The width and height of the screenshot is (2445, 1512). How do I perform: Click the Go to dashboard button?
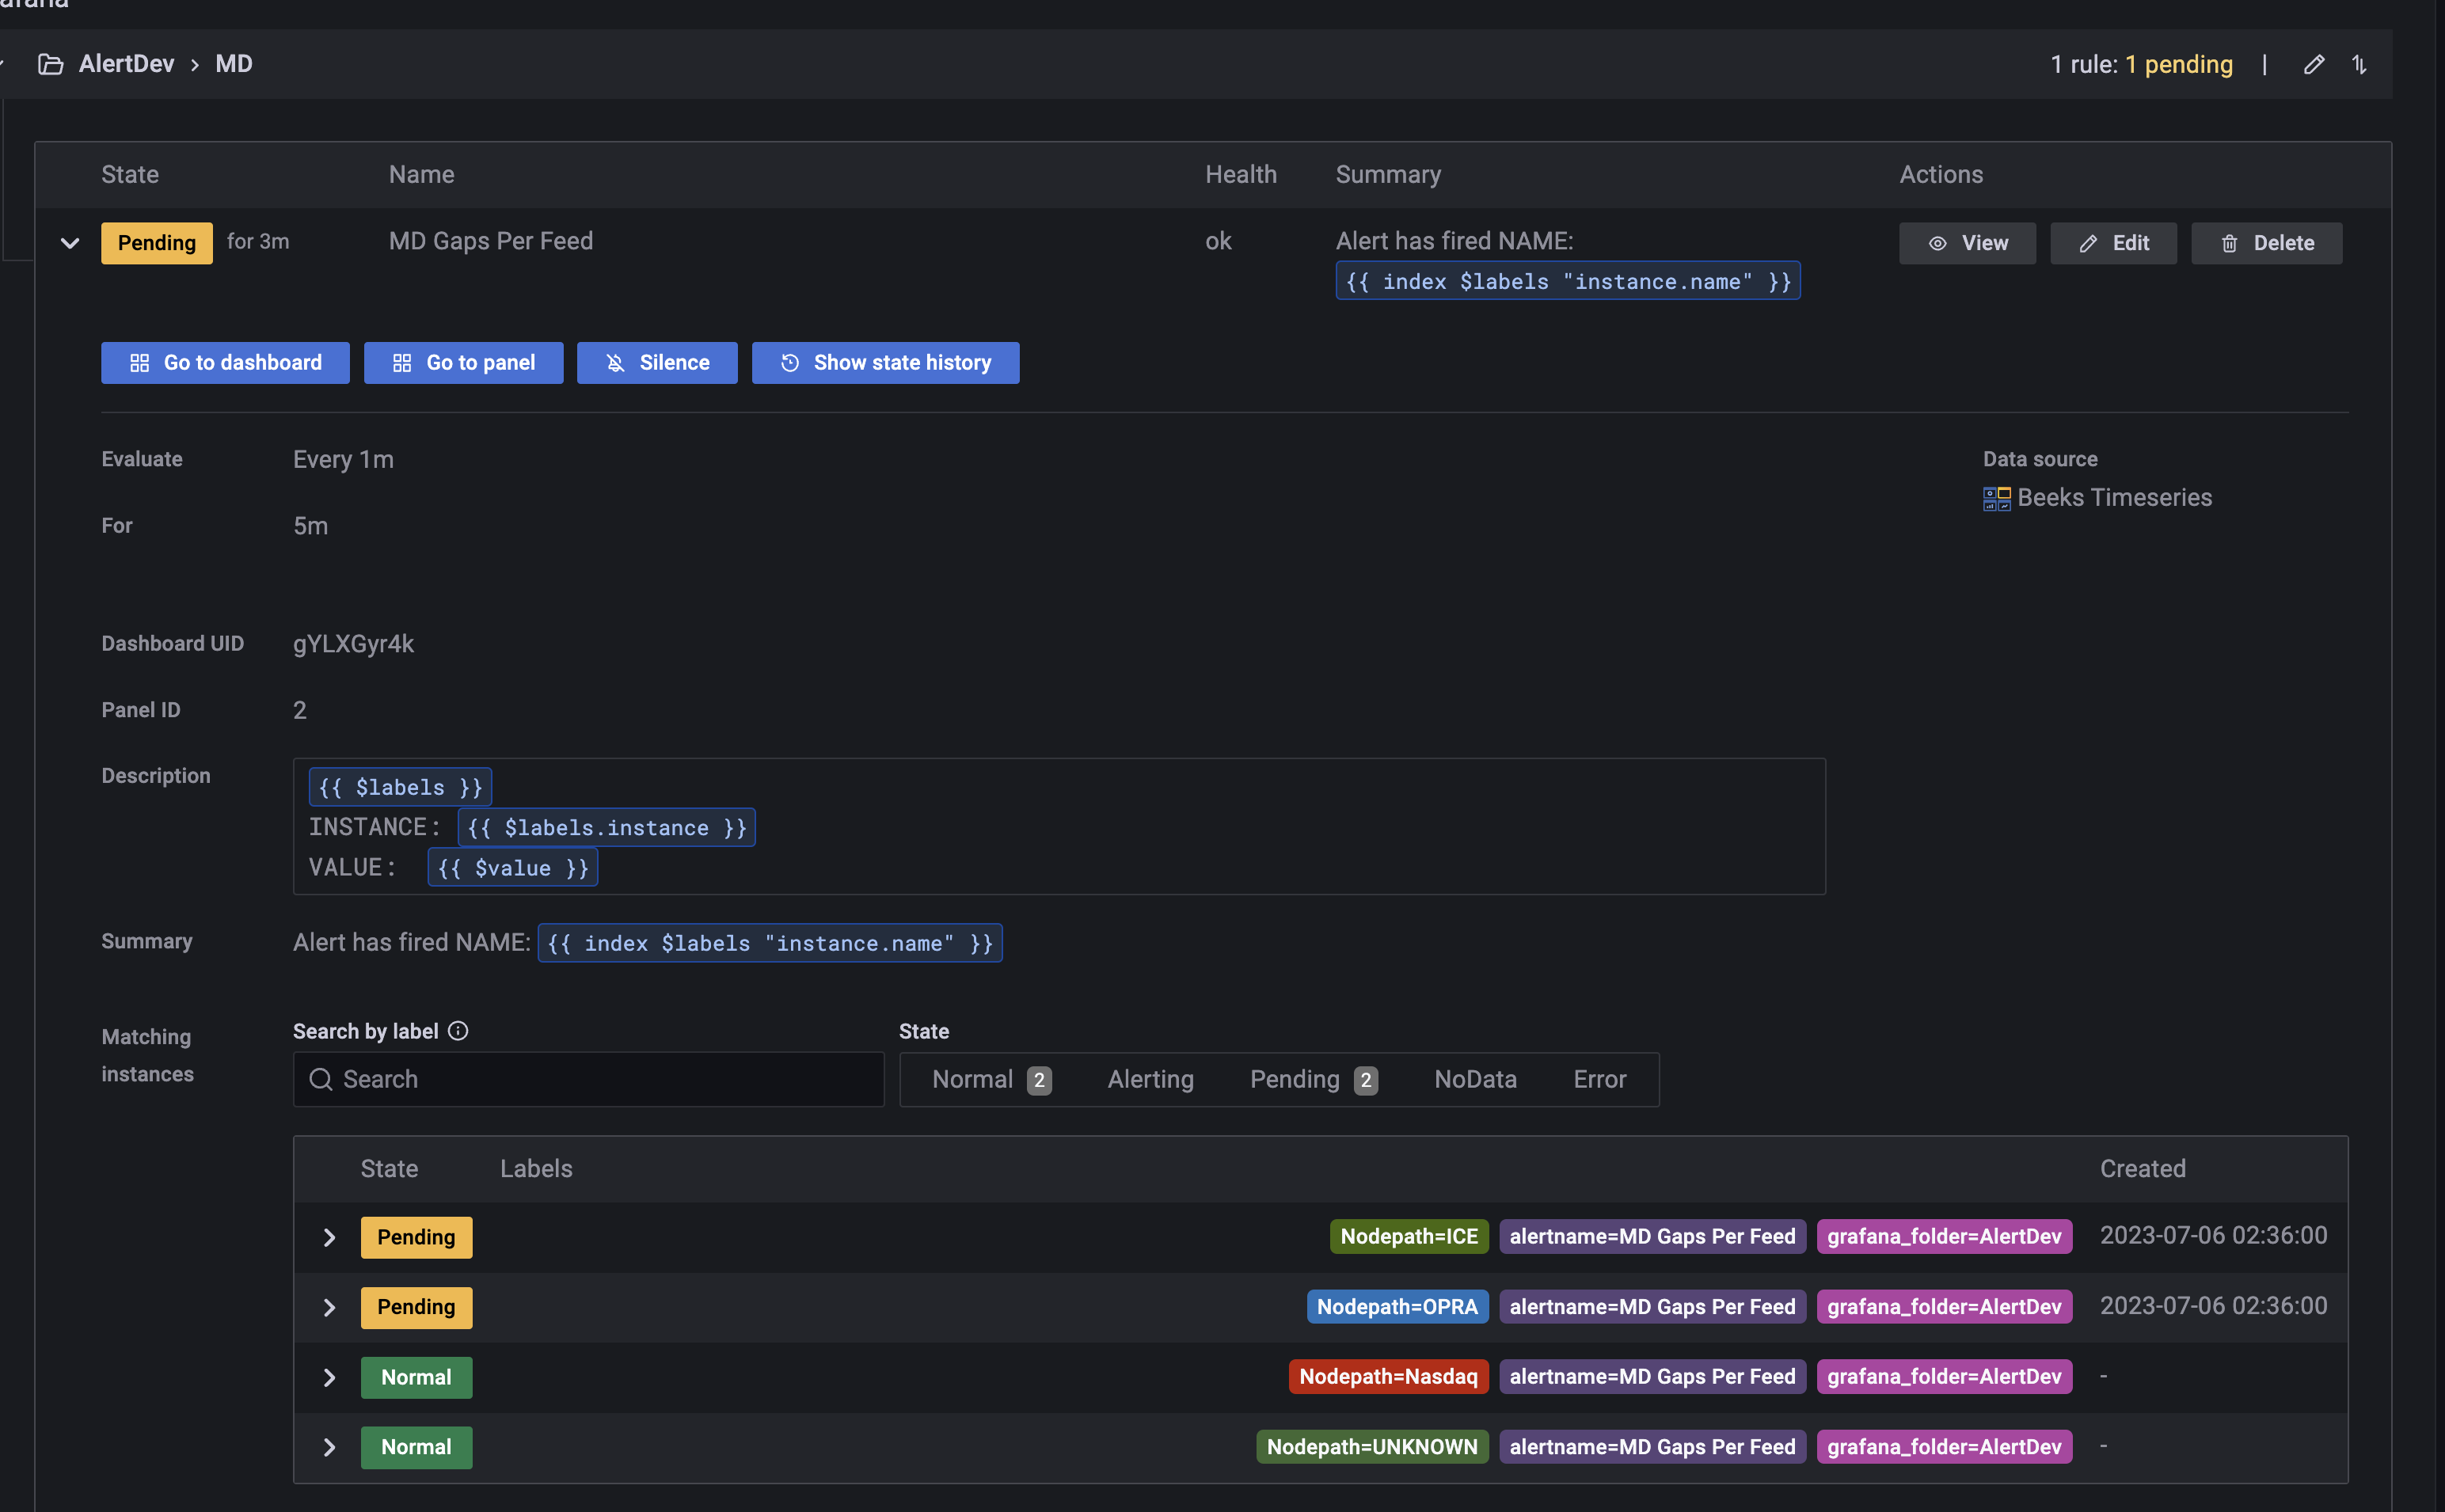[x=225, y=363]
